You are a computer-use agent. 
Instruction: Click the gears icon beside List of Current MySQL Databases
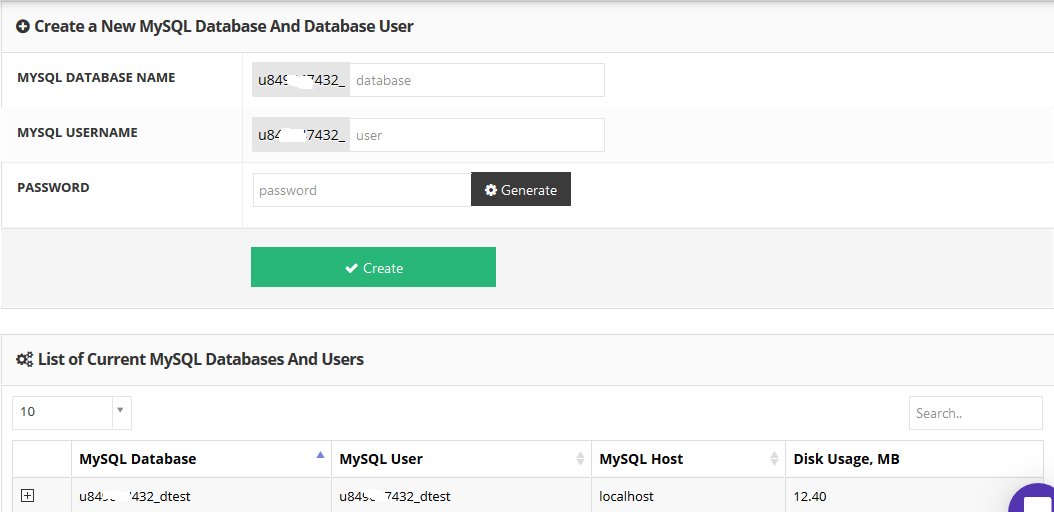pyautogui.click(x=24, y=359)
